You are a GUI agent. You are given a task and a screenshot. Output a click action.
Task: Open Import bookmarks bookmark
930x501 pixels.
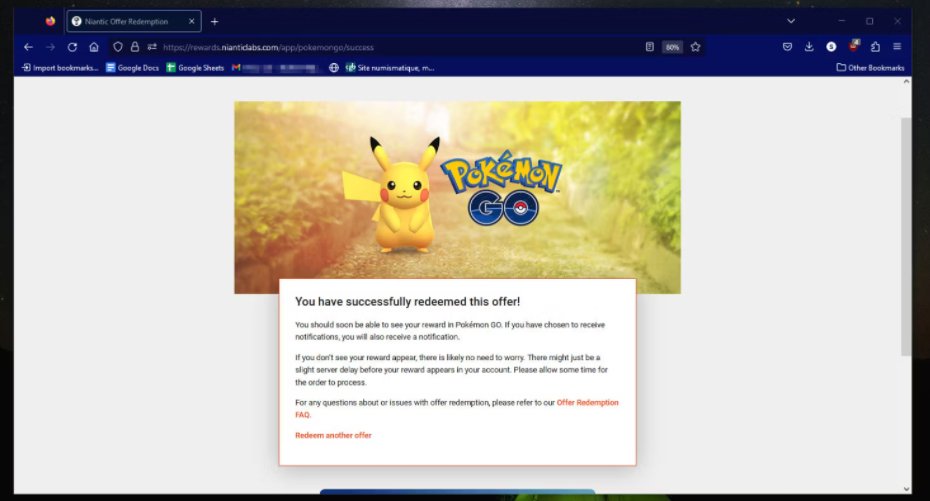[x=60, y=68]
